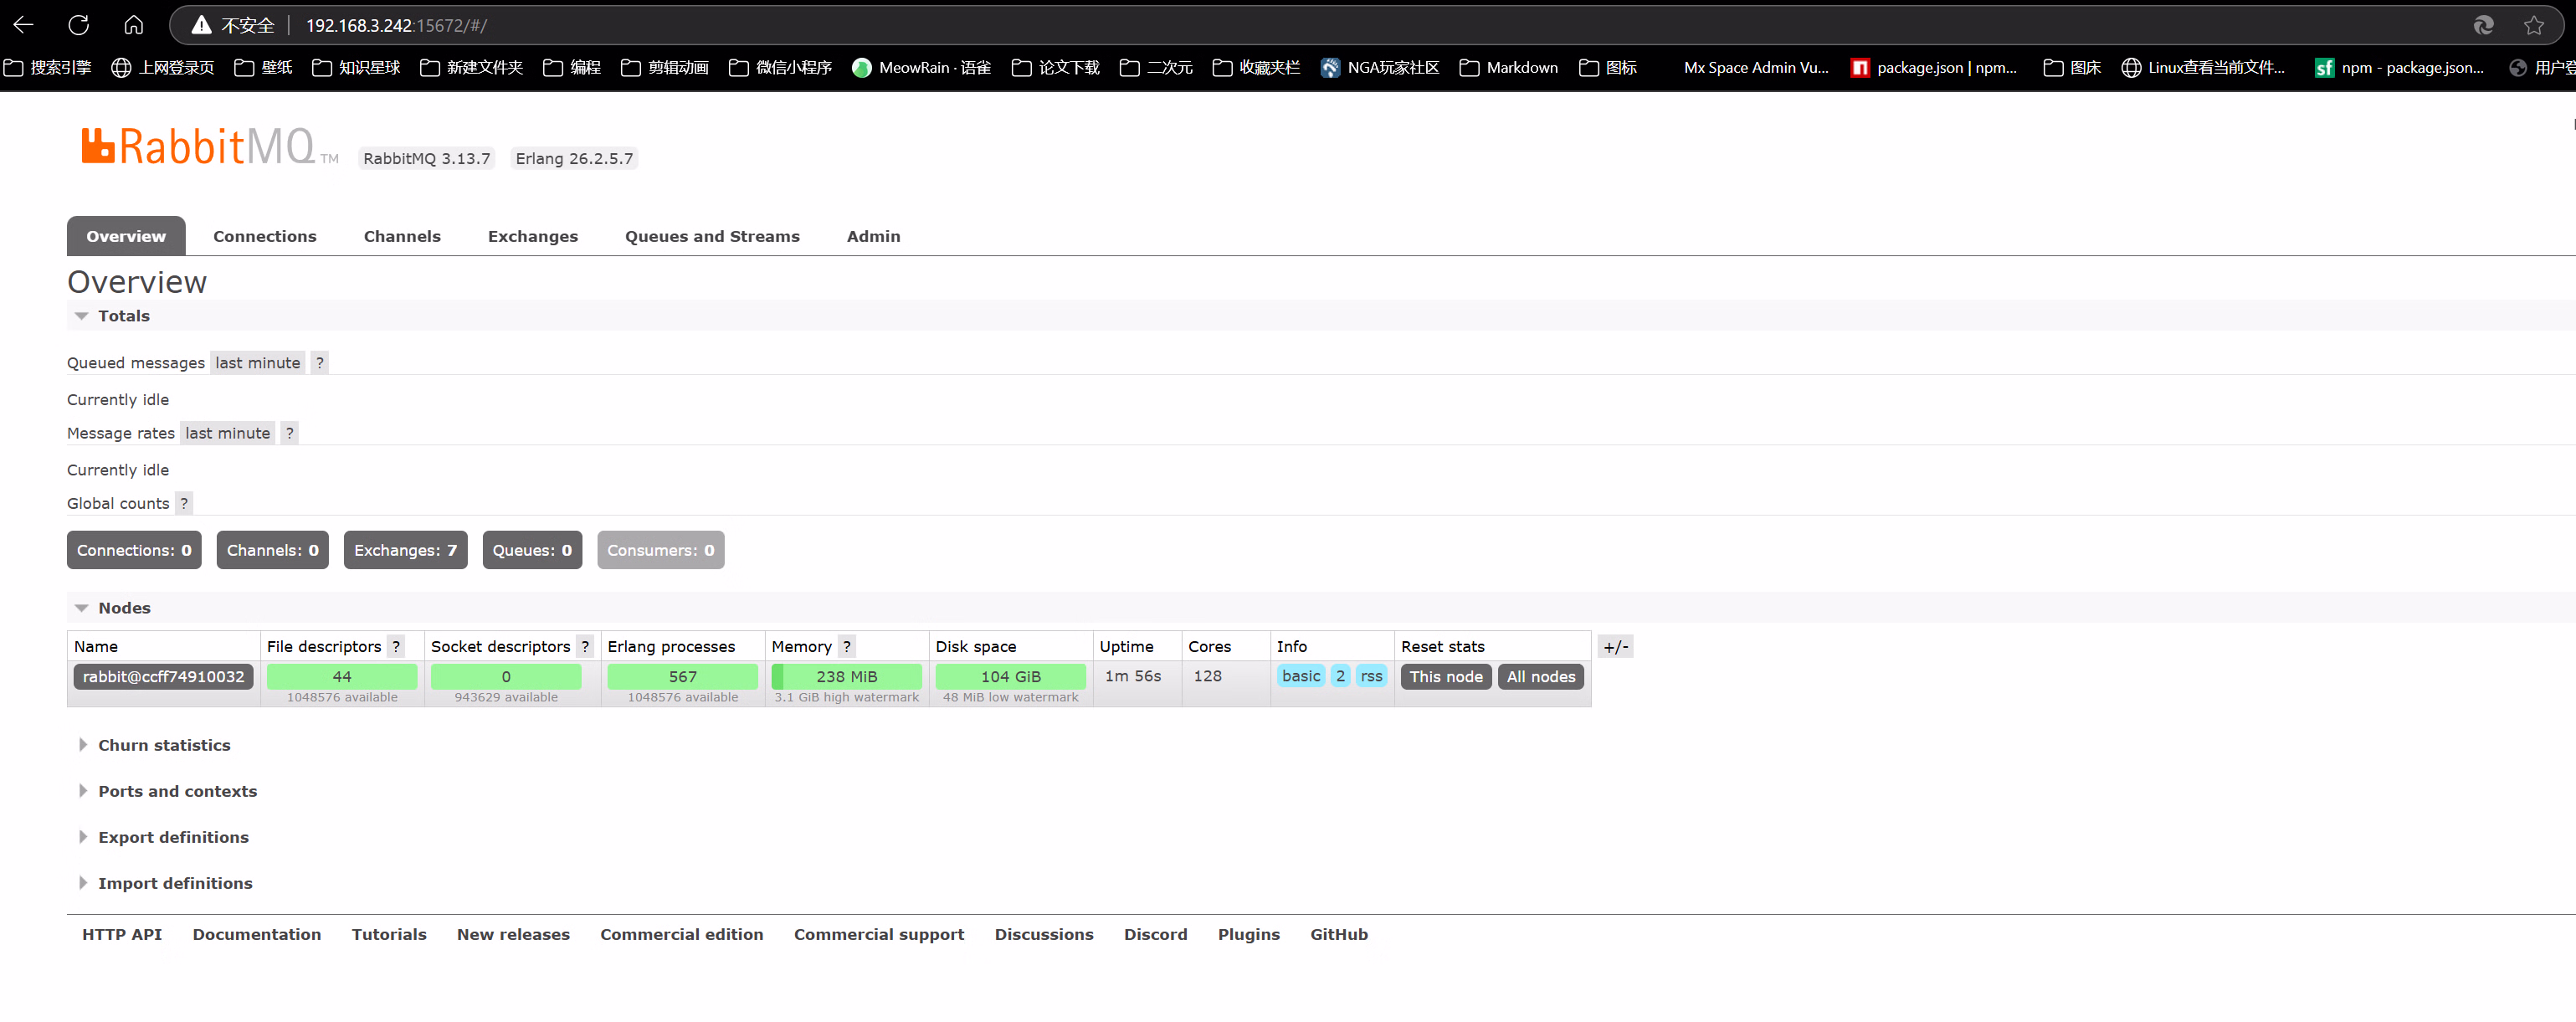Open File descriptors help question mark
The image size is (2576, 1022).
click(x=396, y=646)
